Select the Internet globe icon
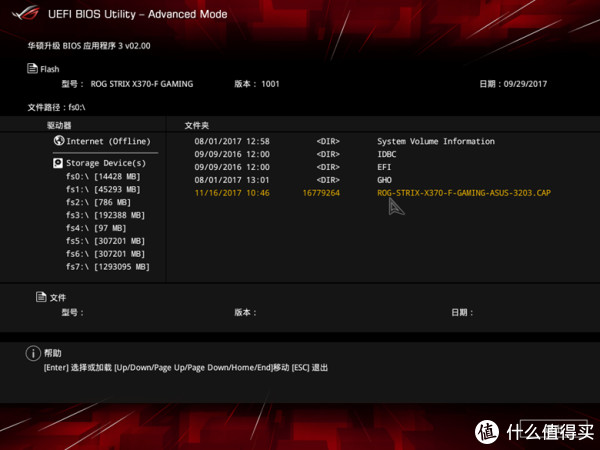 pyautogui.click(x=59, y=140)
